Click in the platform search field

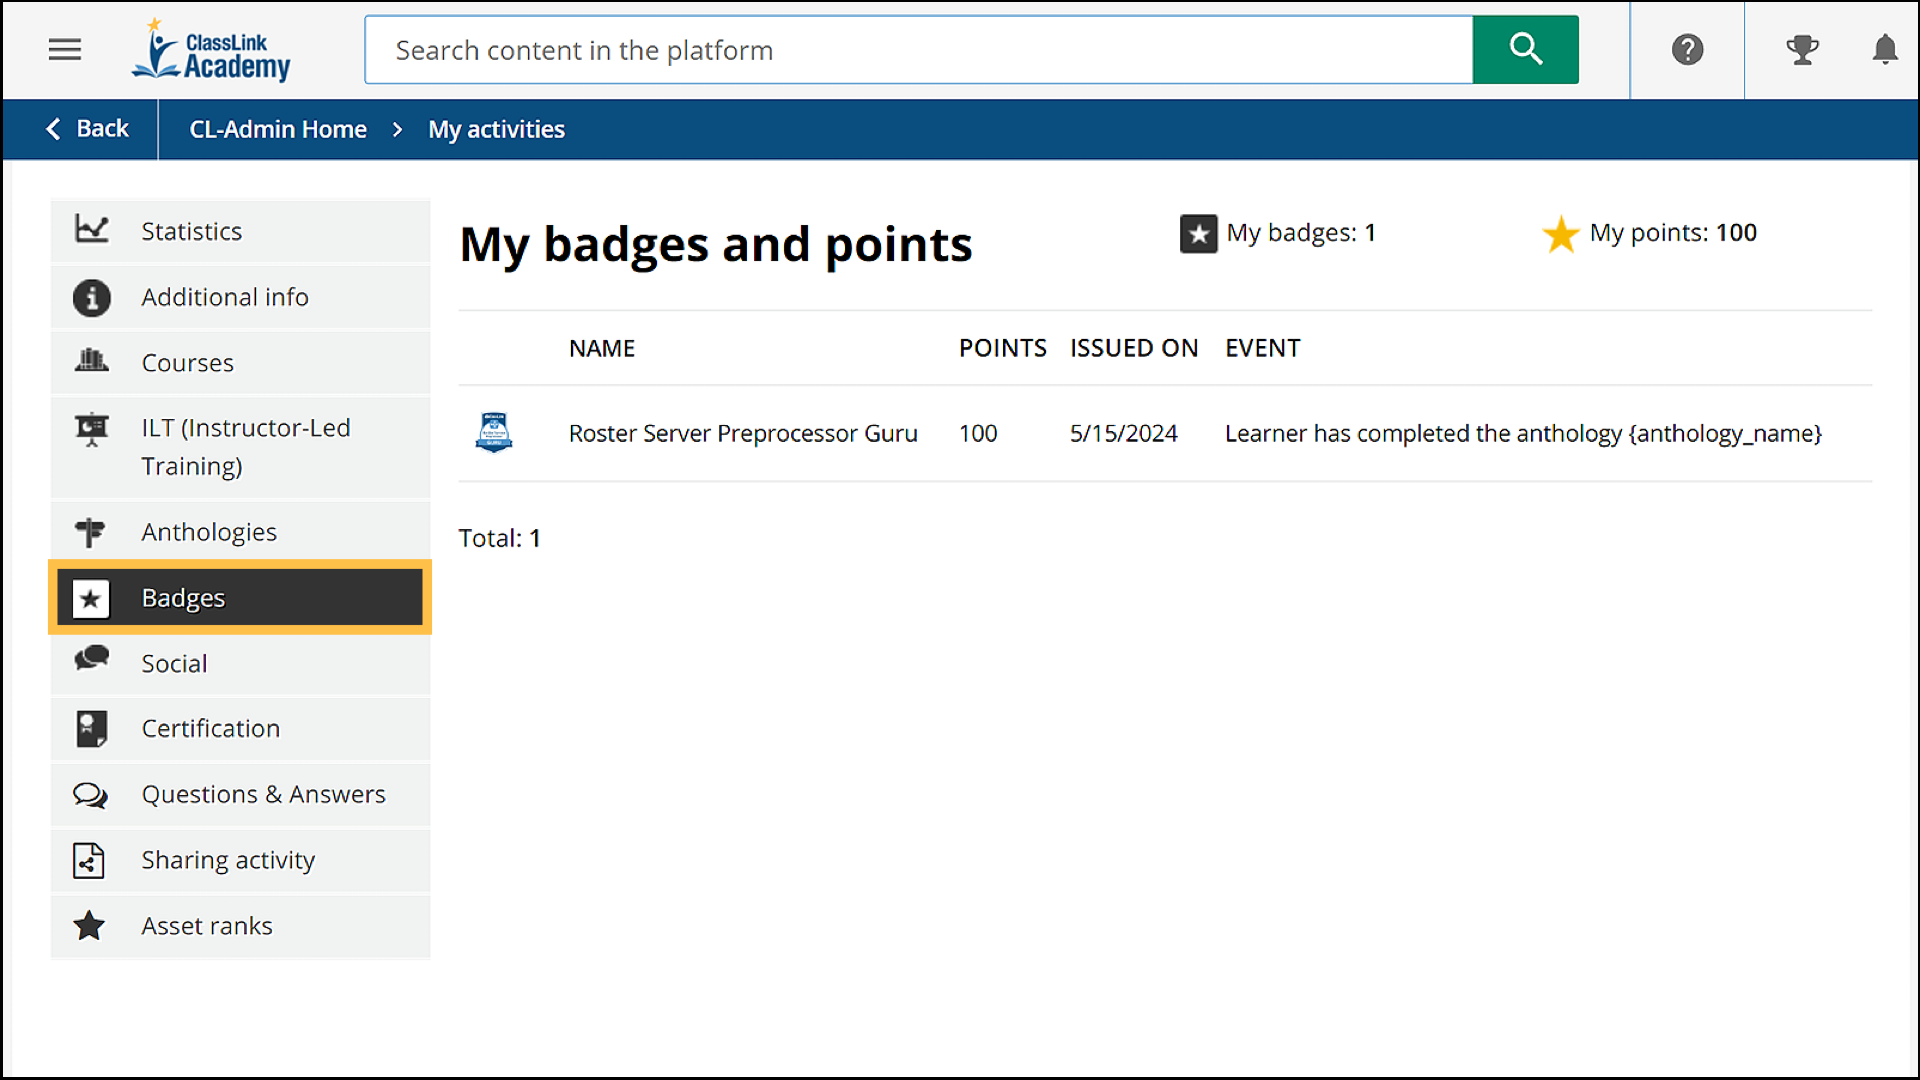click(918, 50)
